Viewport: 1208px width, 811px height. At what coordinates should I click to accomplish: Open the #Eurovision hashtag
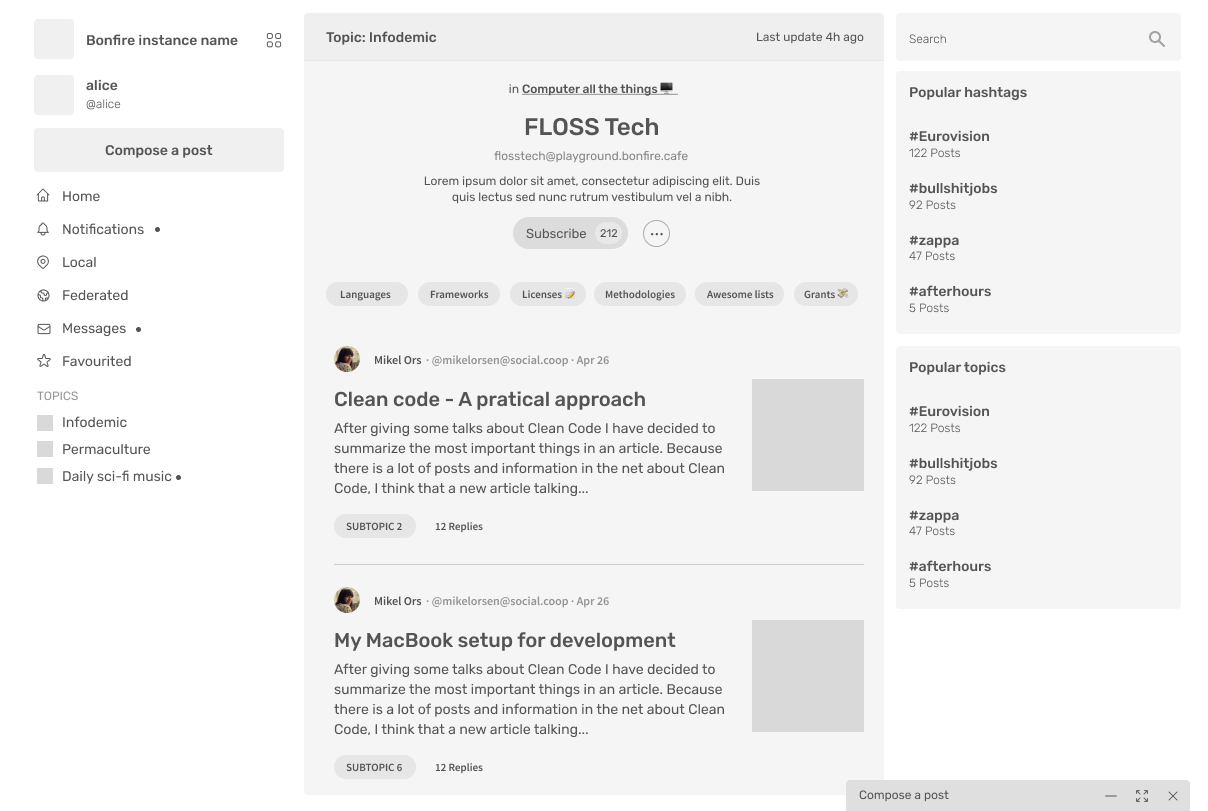949,136
